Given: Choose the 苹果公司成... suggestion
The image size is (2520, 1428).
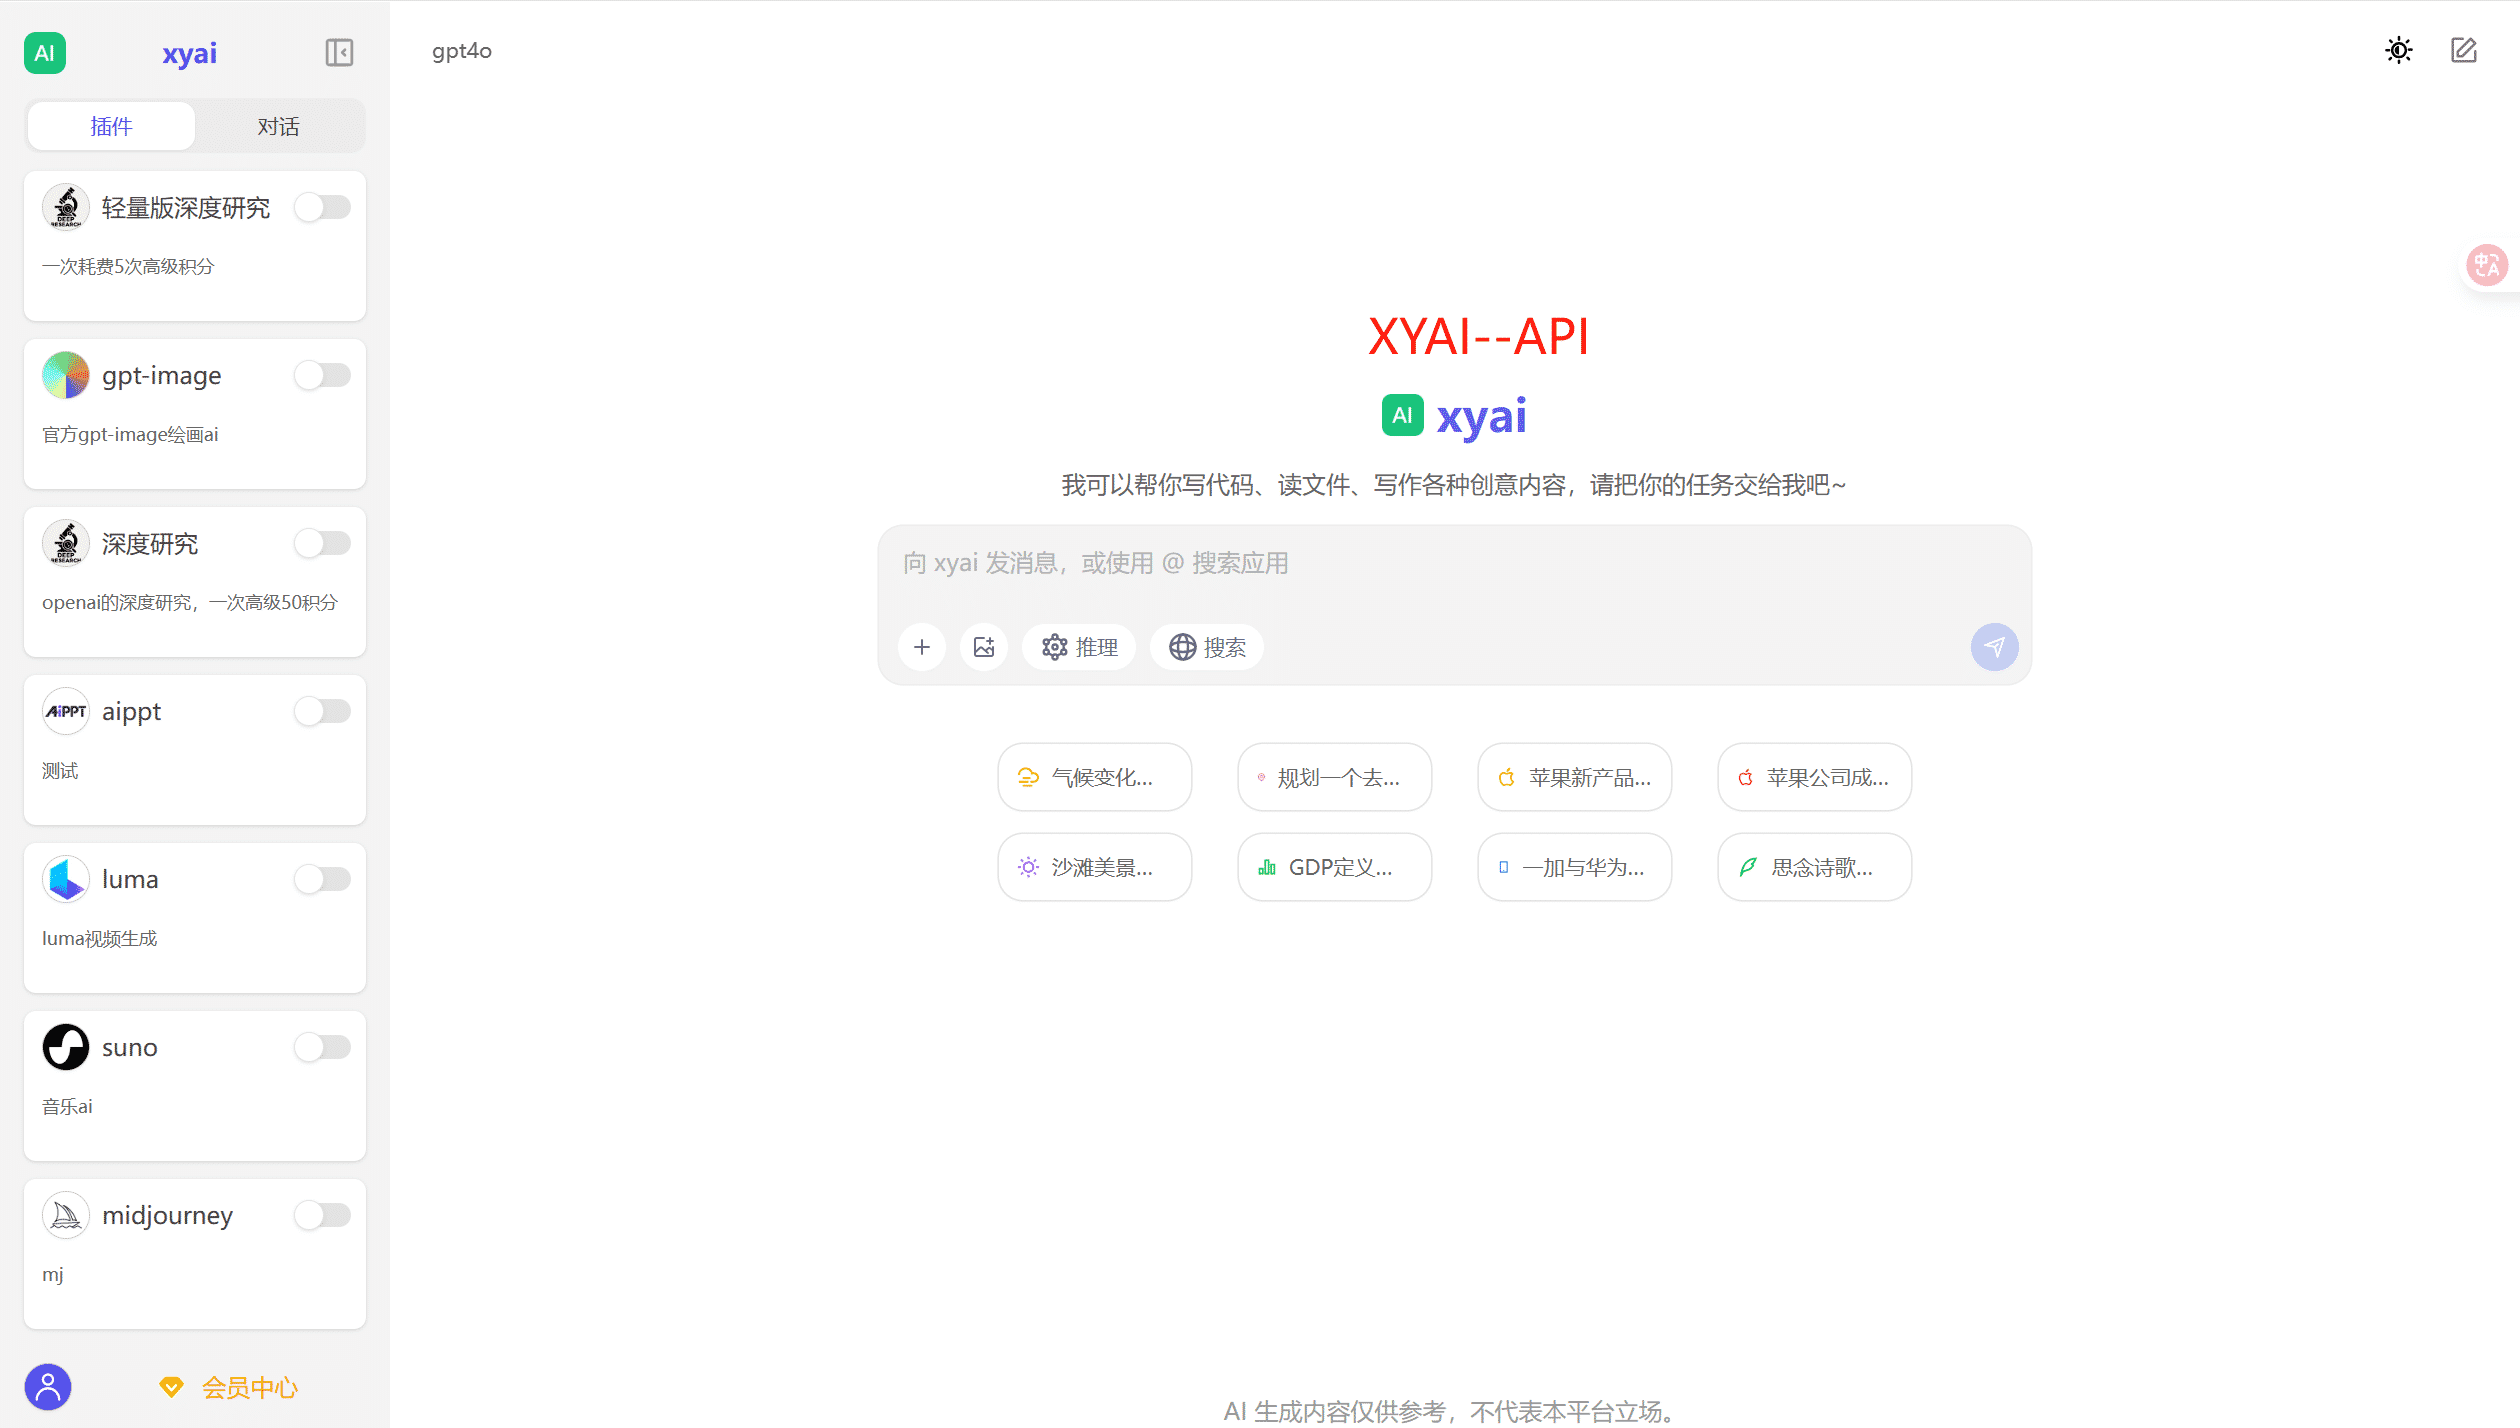Looking at the screenshot, I should pos(1814,777).
